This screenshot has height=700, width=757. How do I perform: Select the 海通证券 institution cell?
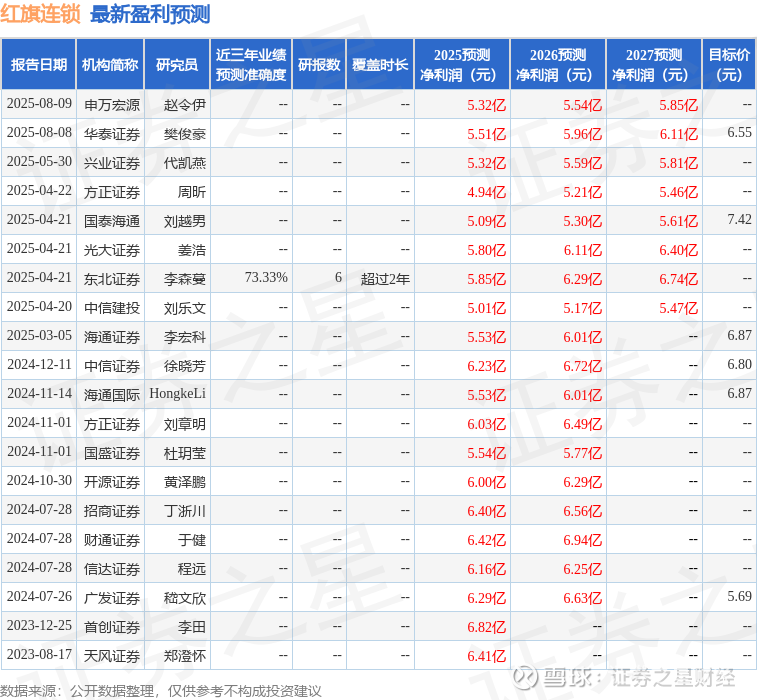(112, 336)
